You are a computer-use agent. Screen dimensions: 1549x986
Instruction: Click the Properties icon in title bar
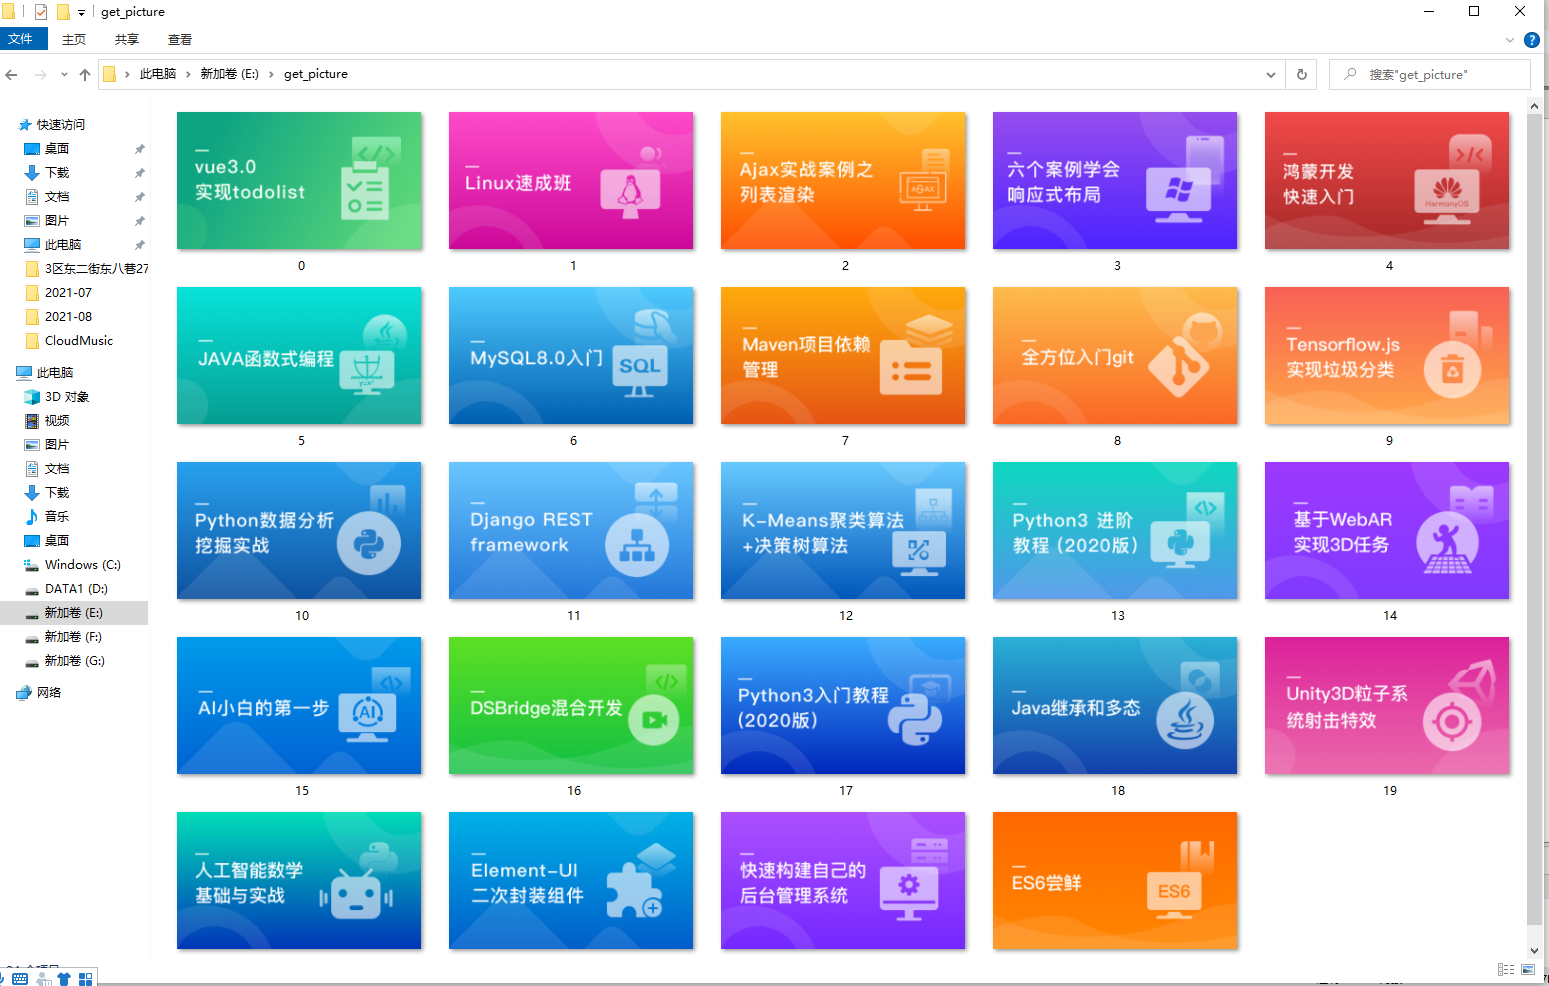tap(41, 12)
